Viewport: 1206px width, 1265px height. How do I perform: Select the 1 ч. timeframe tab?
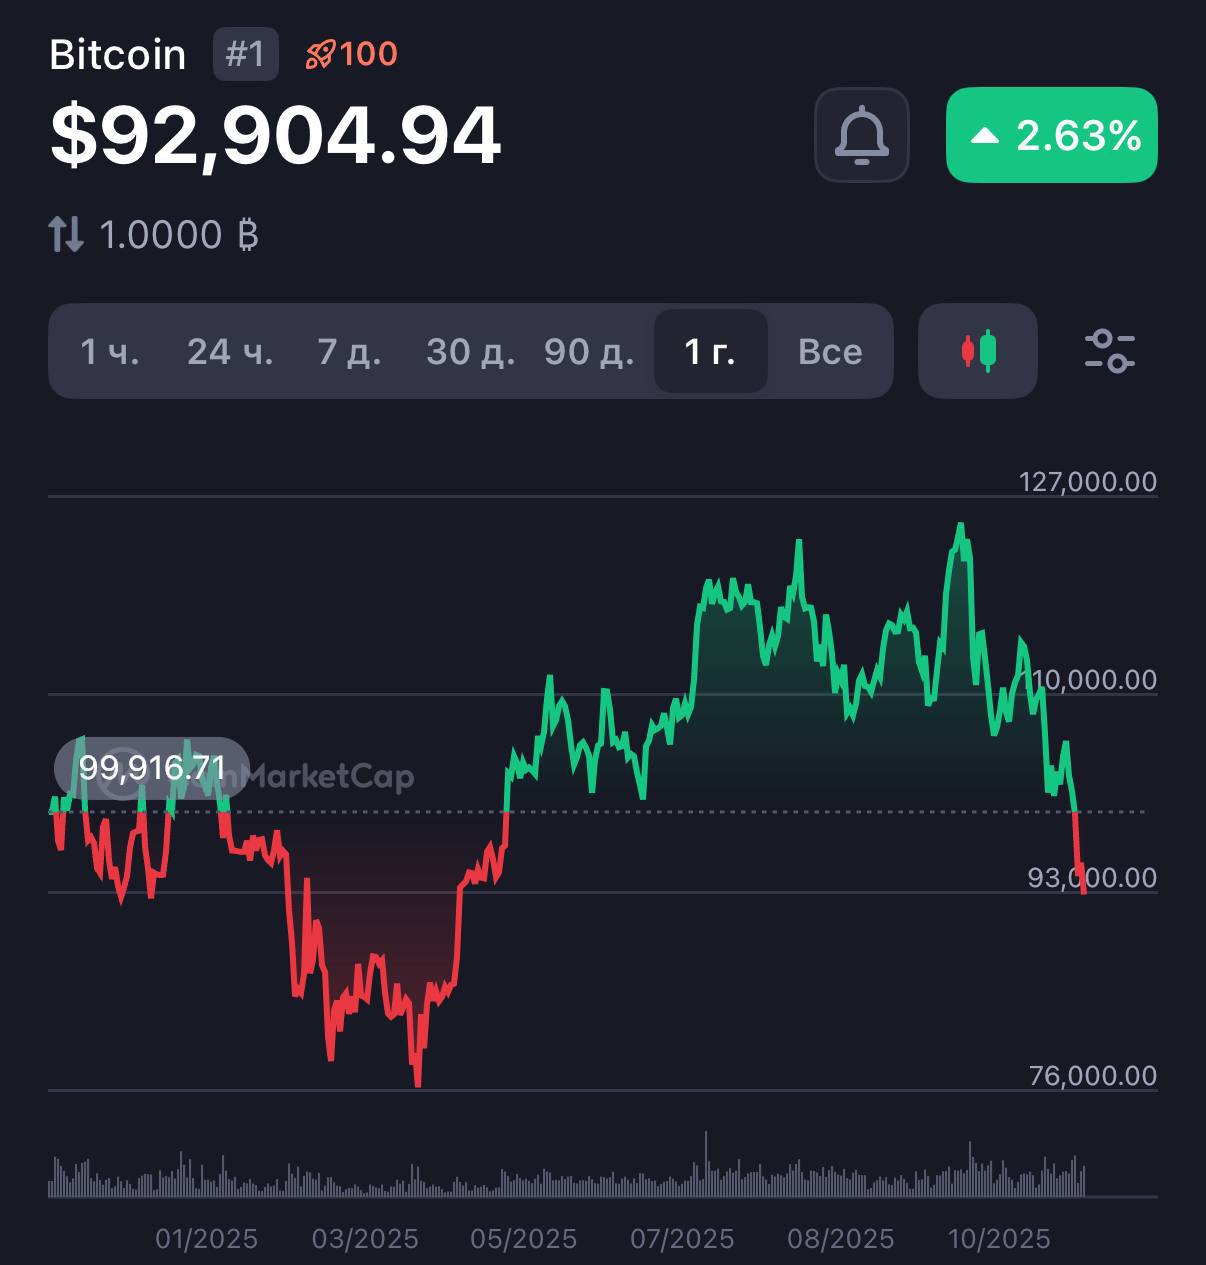click(110, 351)
